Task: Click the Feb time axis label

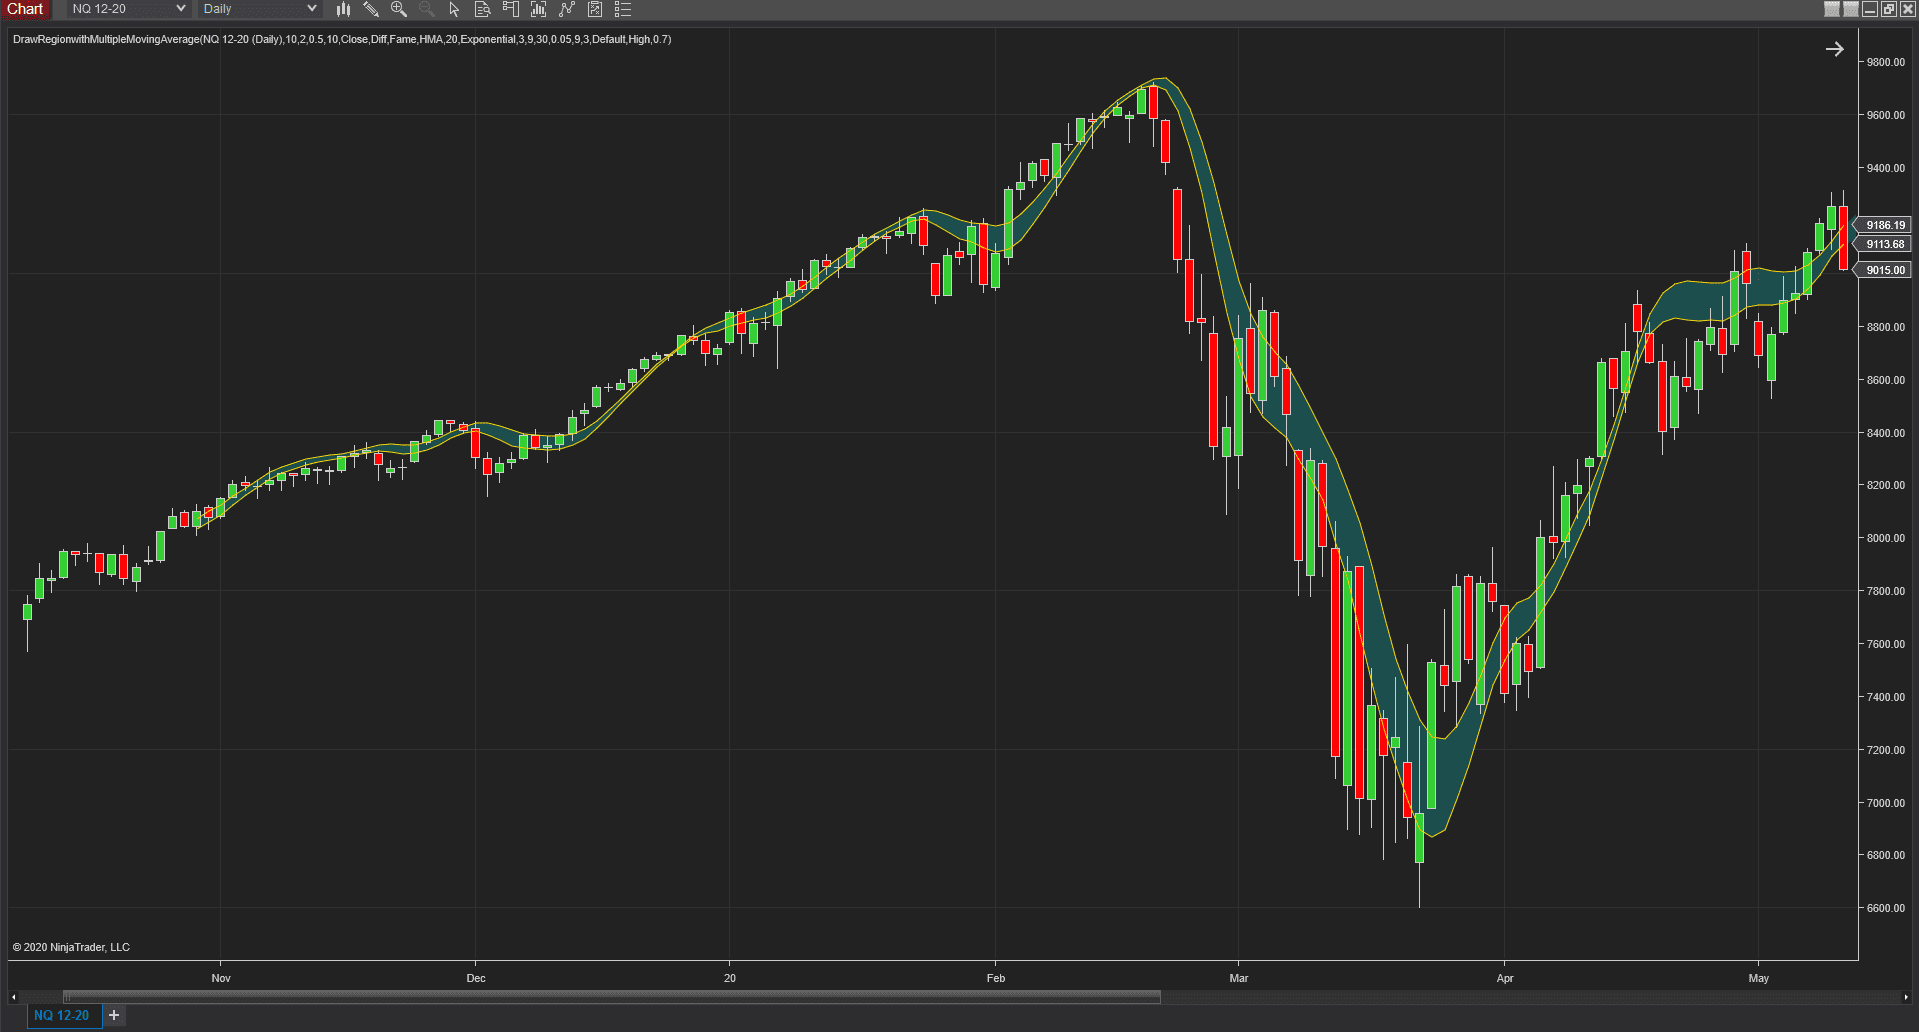Action: point(996,978)
